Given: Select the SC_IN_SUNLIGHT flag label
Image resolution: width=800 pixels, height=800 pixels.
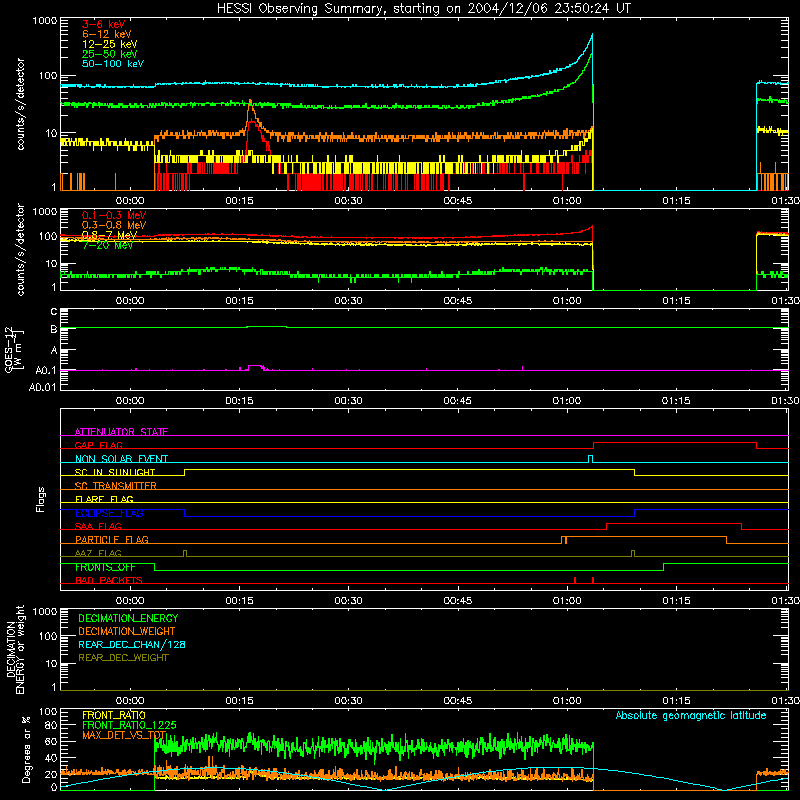Looking at the screenshot, I should 115,472.
